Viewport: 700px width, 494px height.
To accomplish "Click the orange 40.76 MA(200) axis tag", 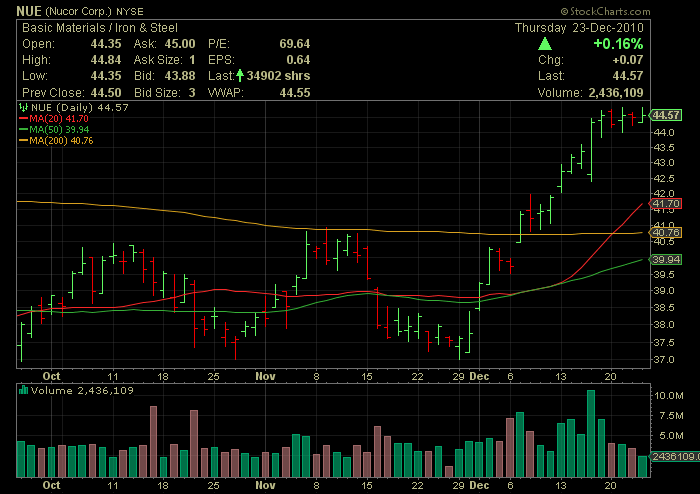I will pyautogui.click(x=665, y=233).
